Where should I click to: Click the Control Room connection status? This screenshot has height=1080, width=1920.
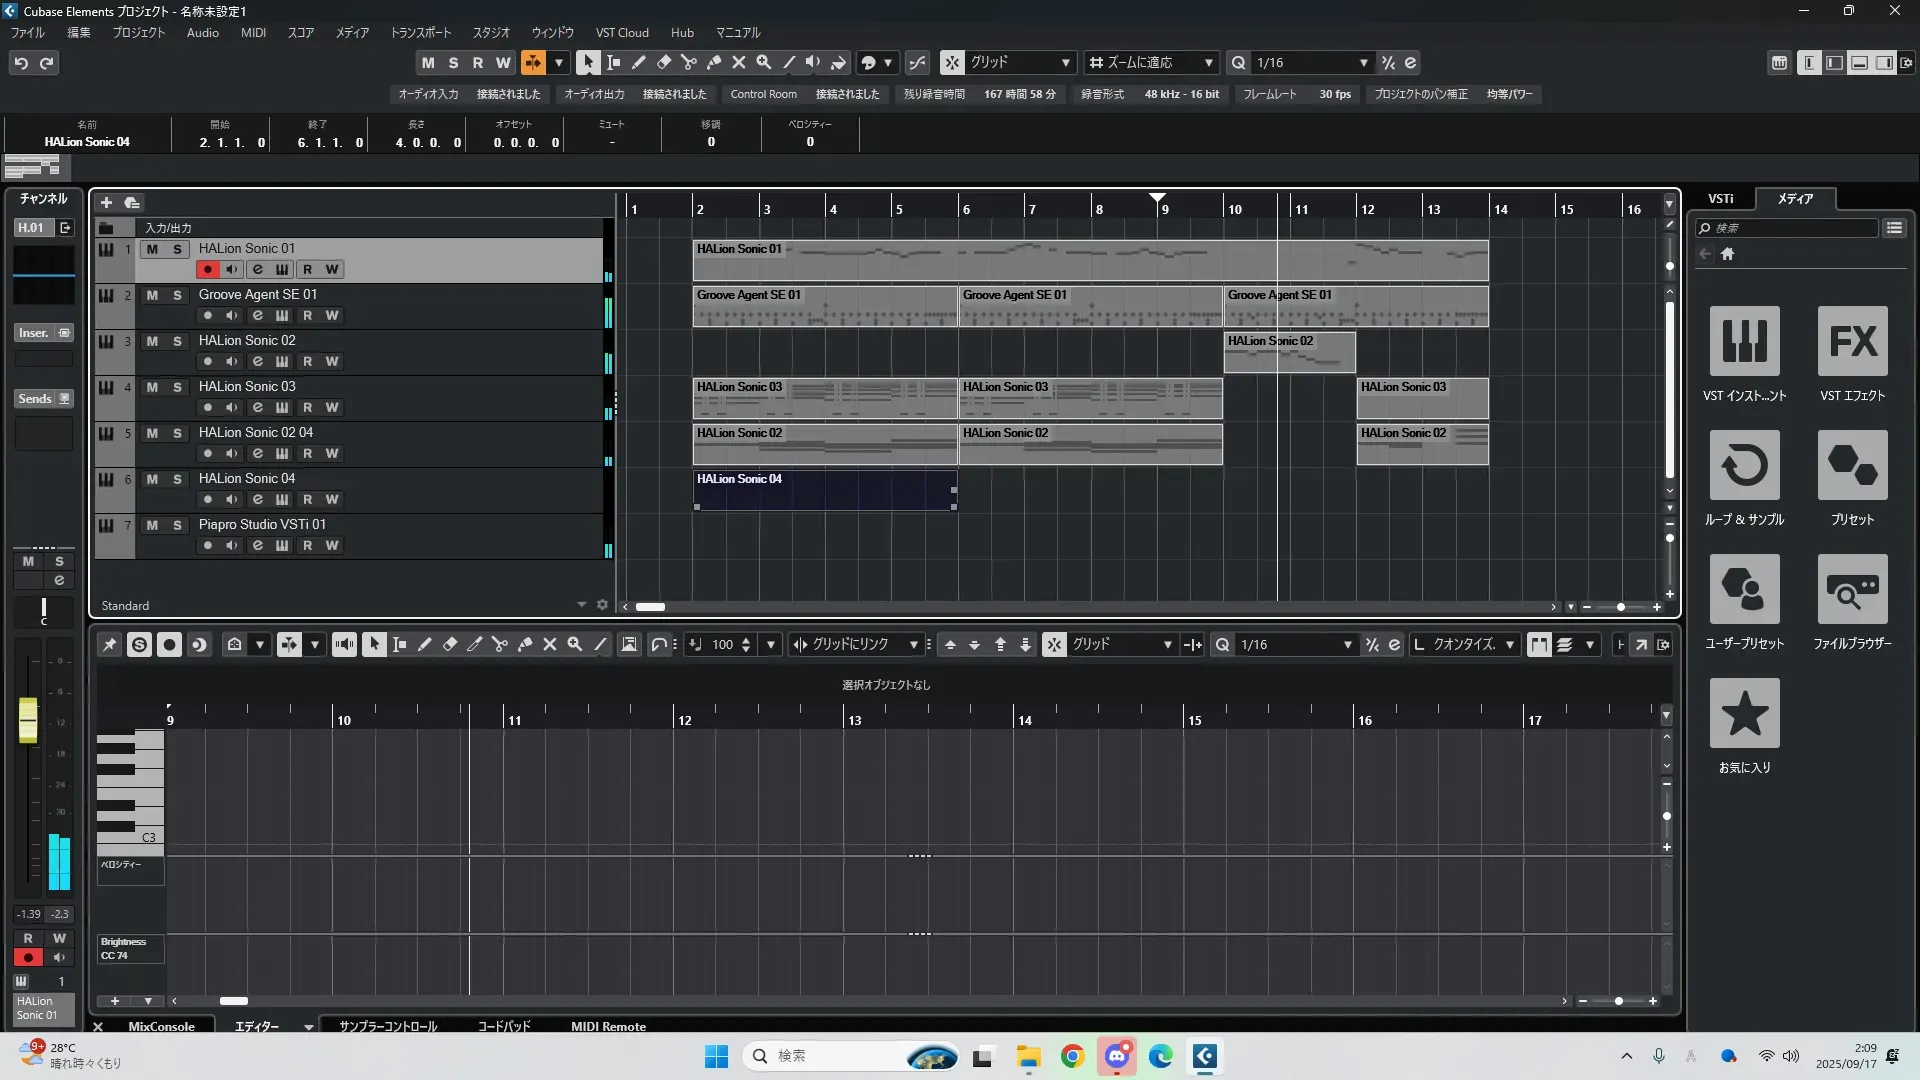tap(847, 94)
